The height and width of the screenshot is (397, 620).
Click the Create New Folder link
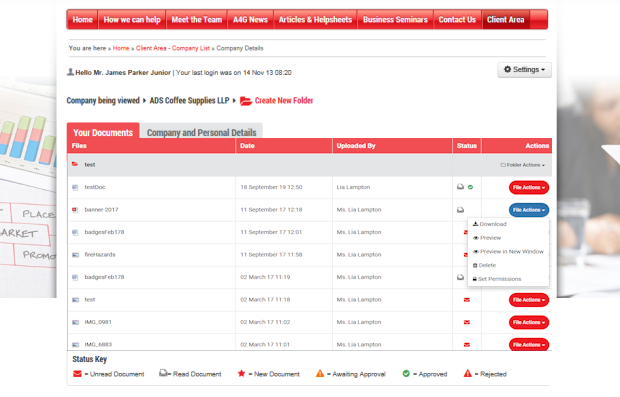284,101
